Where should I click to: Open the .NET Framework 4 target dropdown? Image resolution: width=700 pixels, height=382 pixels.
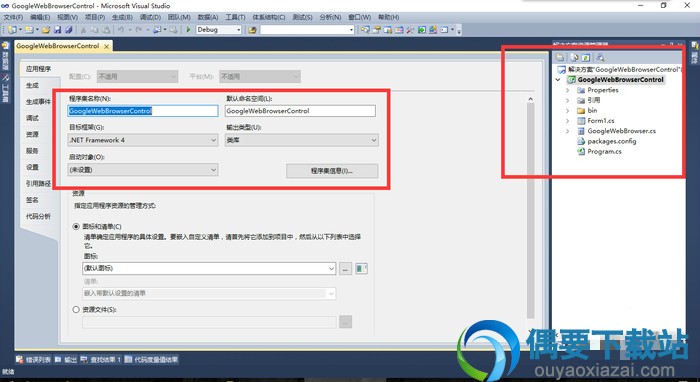coord(143,140)
